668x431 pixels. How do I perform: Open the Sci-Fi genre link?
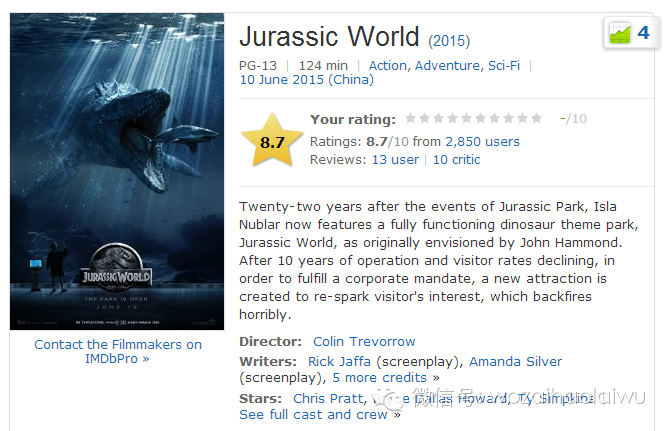pyautogui.click(x=505, y=66)
